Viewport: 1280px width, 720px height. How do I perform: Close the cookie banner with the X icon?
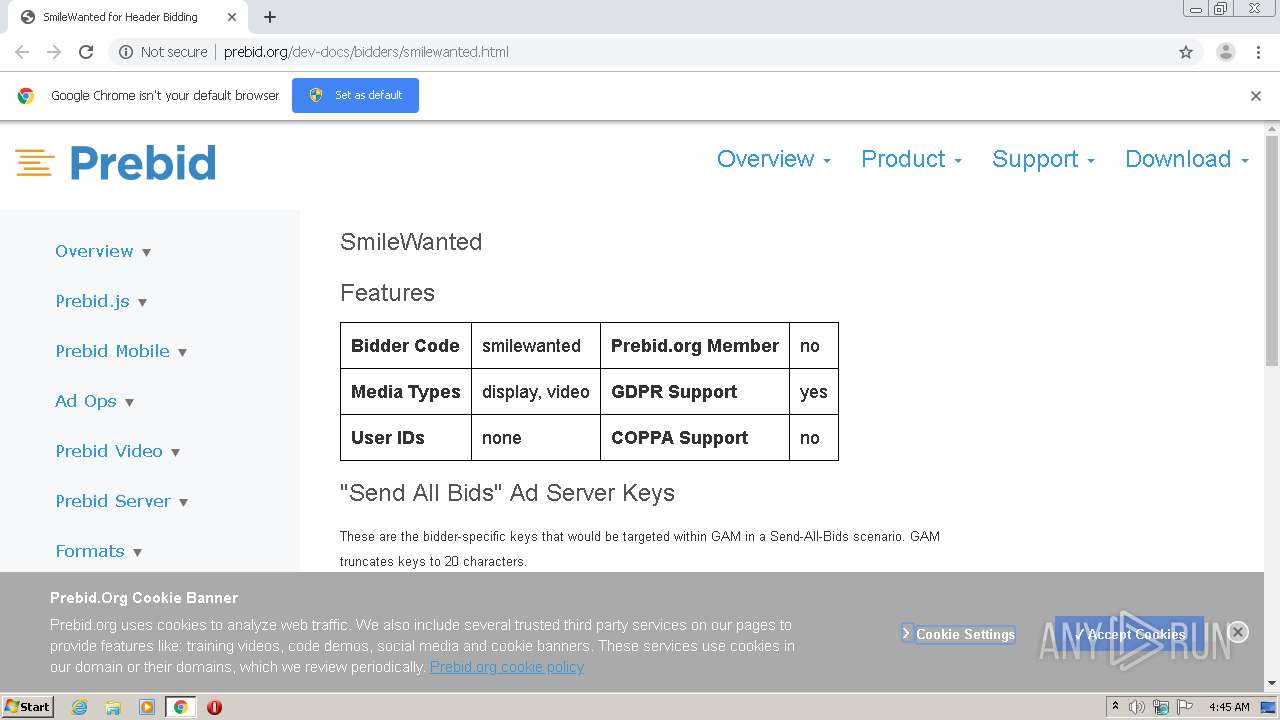coord(1238,632)
